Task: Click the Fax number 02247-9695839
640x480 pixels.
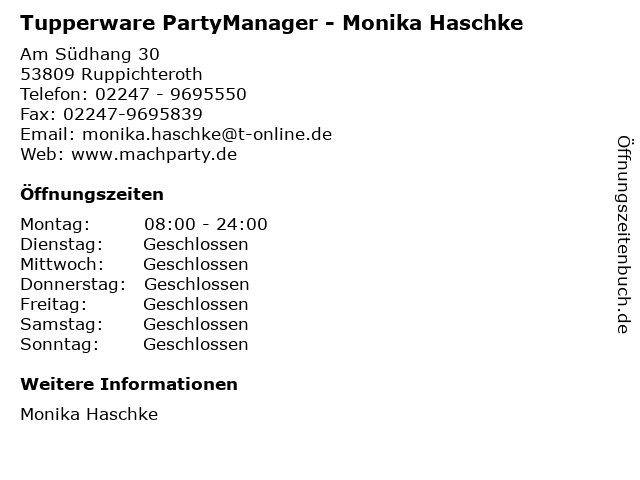Action: [133, 114]
